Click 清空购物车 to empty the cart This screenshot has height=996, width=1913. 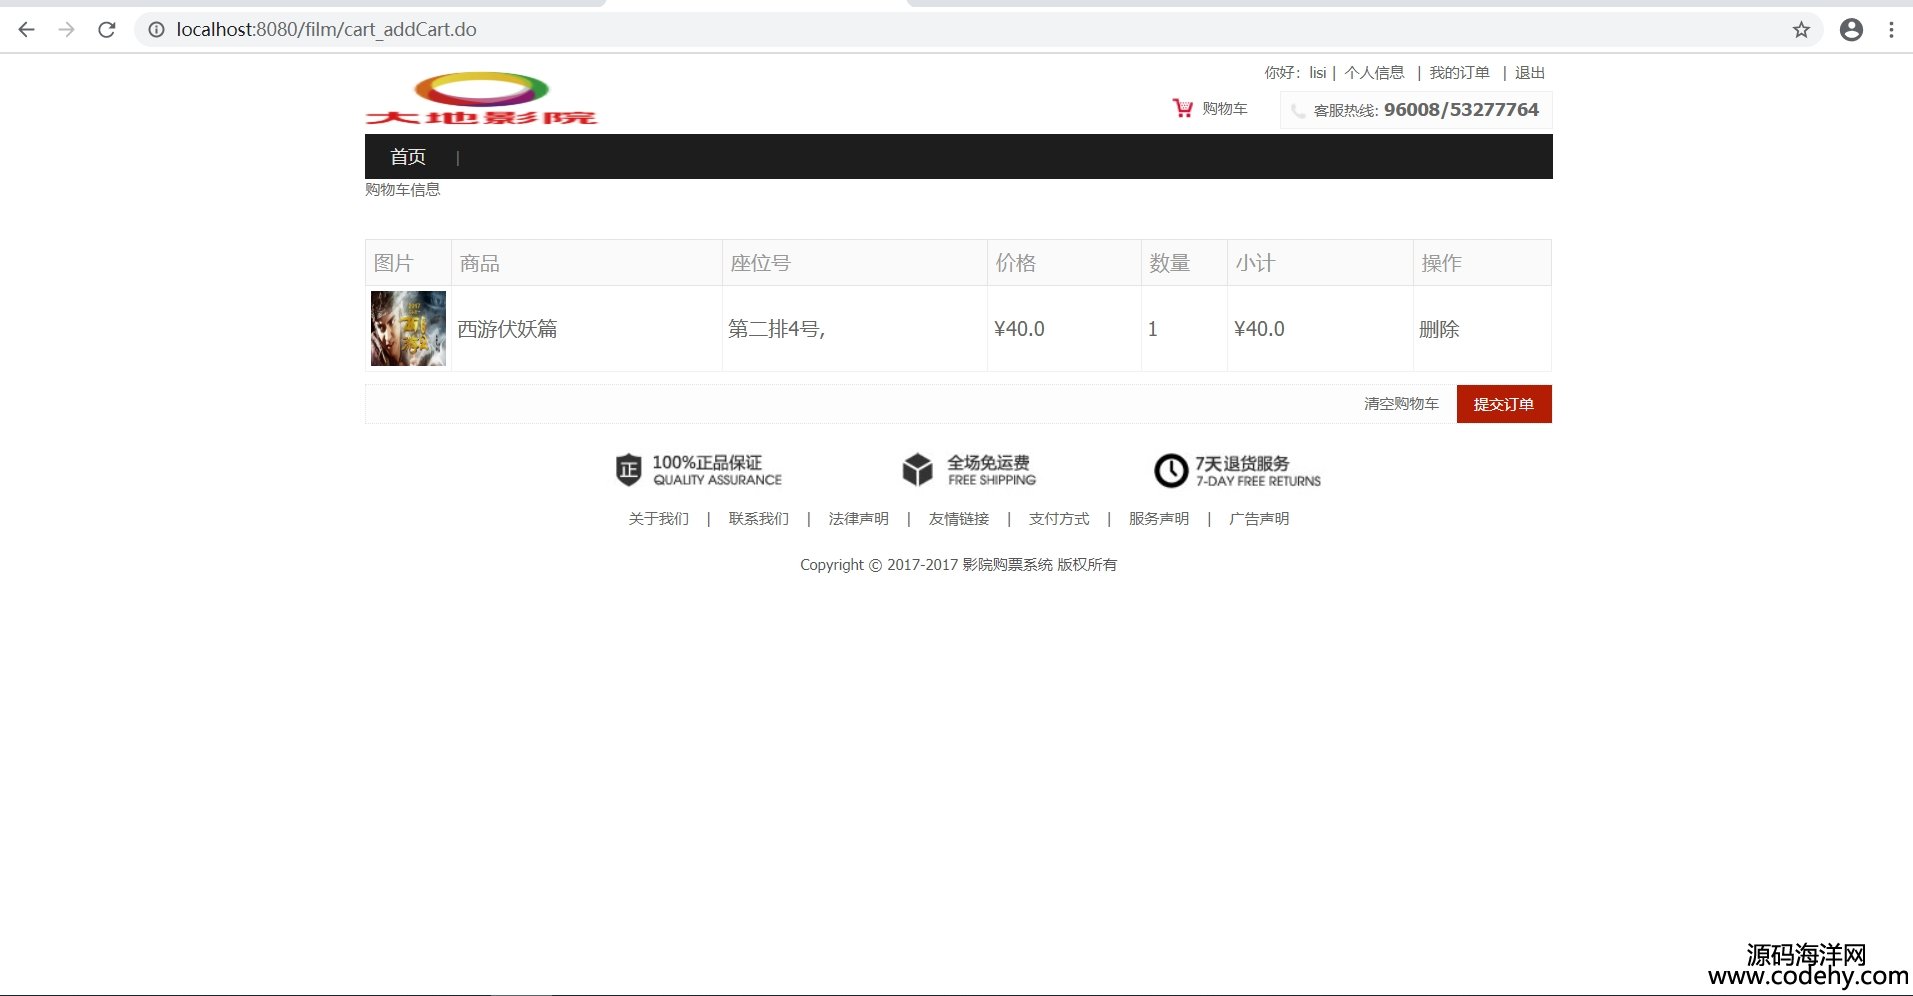1401,404
